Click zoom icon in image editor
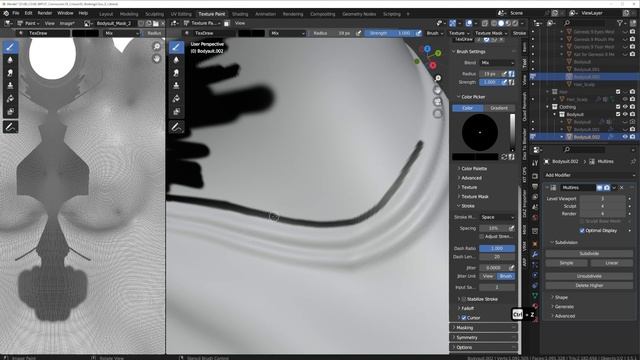Viewport: 640px width, 360px height. pos(157,47)
